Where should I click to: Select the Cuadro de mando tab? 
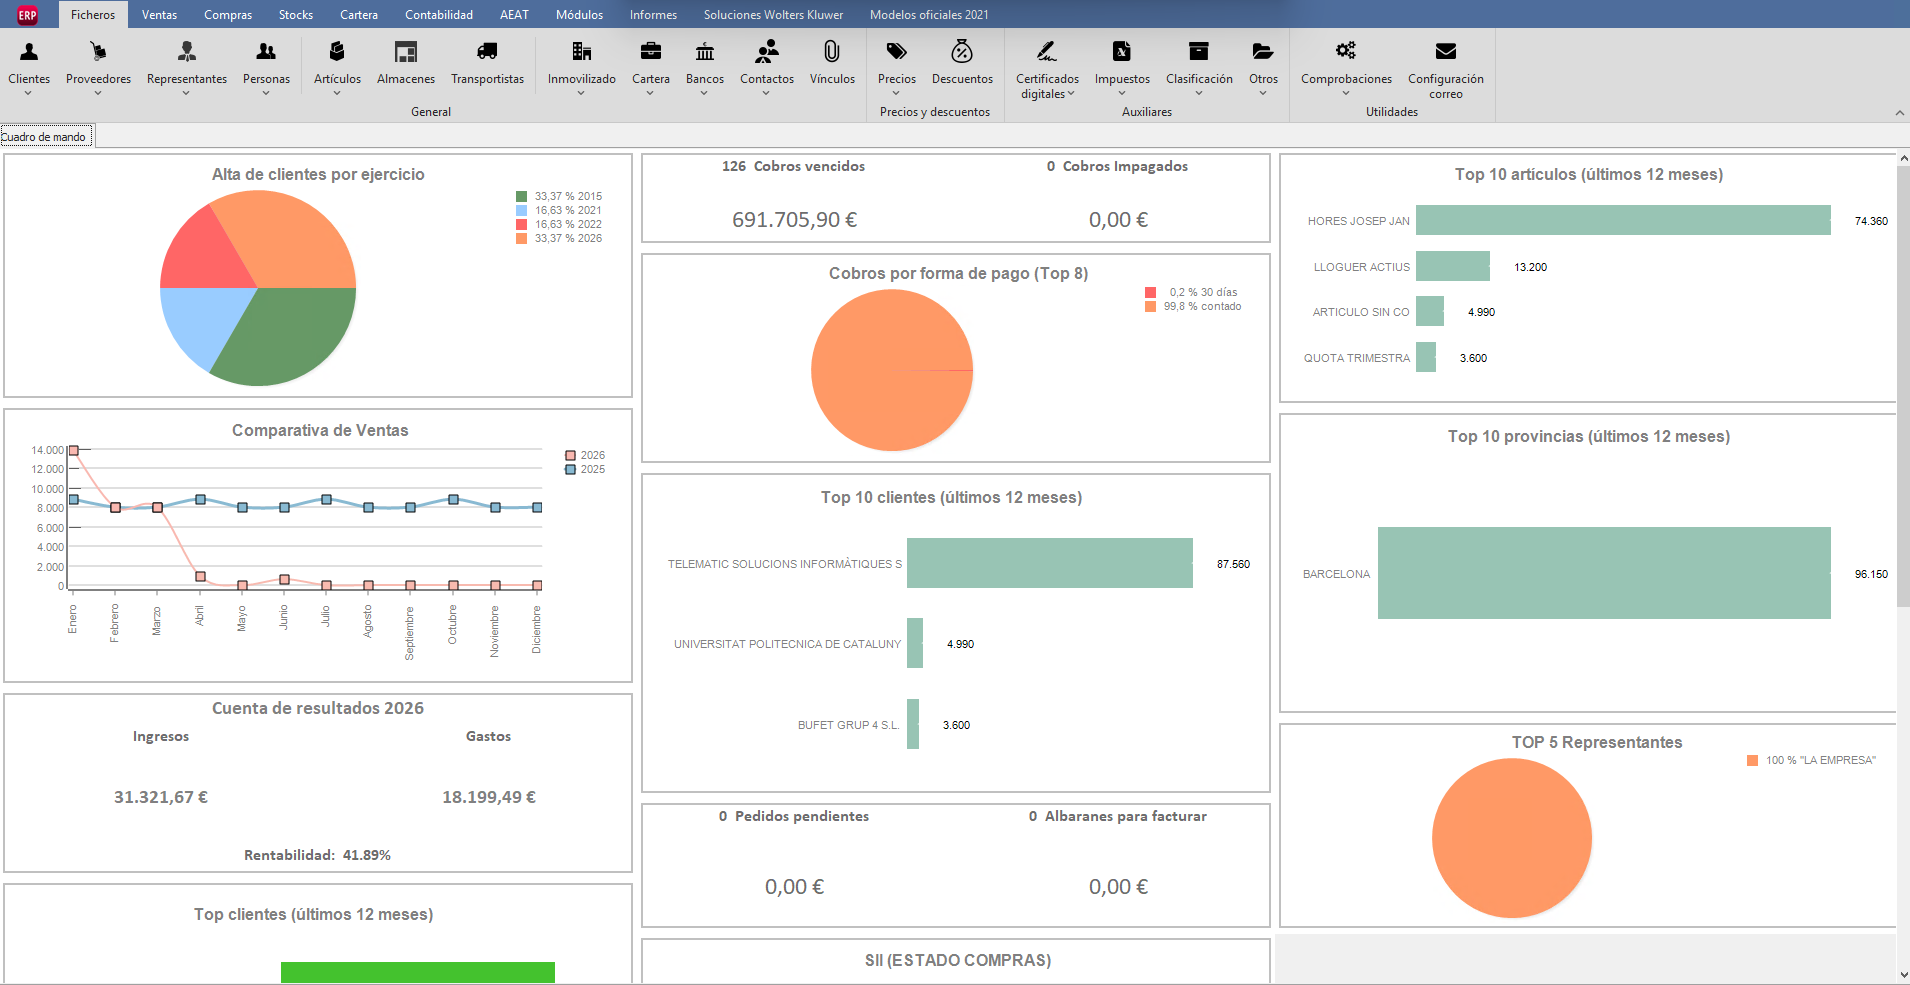pos(45,137)
